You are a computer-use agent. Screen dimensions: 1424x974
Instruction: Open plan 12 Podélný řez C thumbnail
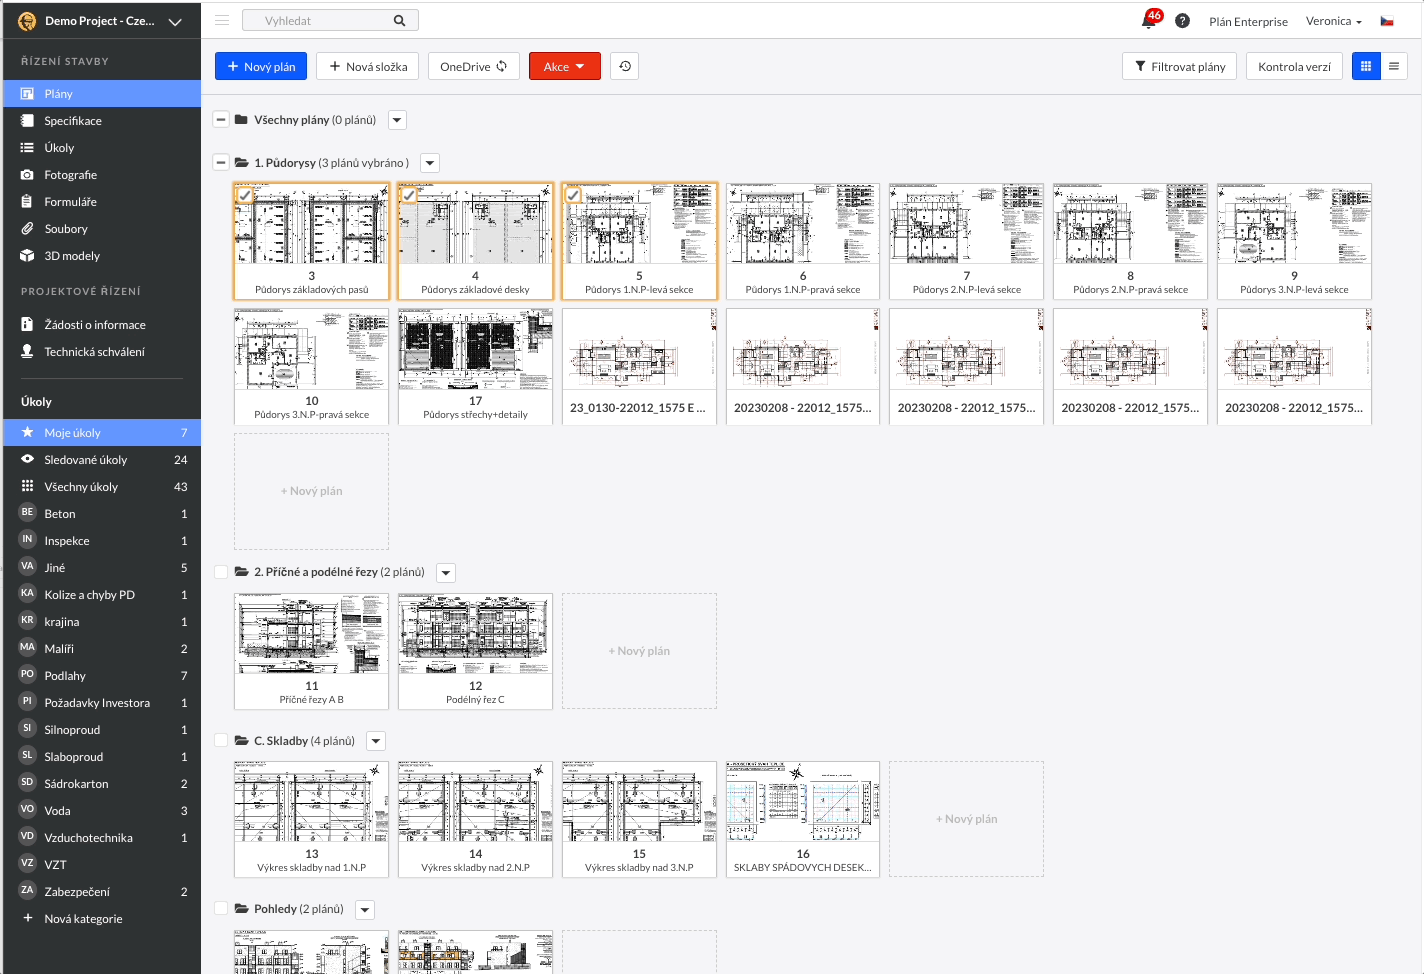tap(475, 651)
